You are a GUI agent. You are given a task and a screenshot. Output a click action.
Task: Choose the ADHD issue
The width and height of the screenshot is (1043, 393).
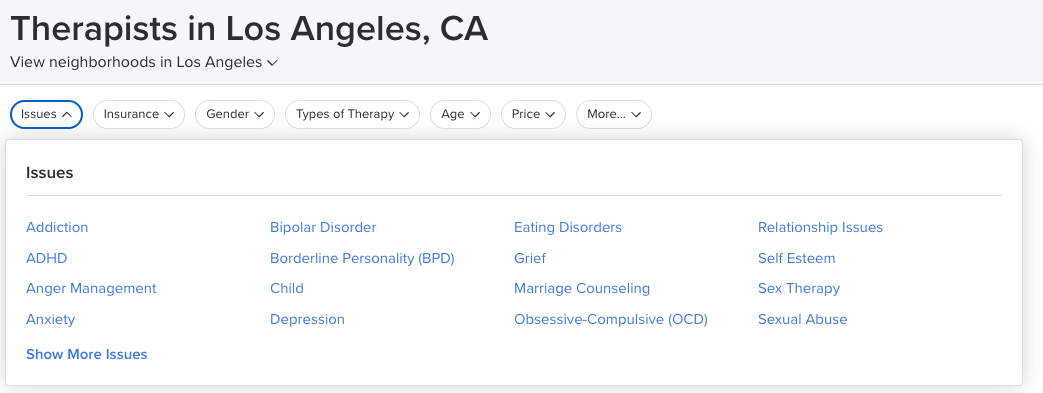[x=47, y=258]
